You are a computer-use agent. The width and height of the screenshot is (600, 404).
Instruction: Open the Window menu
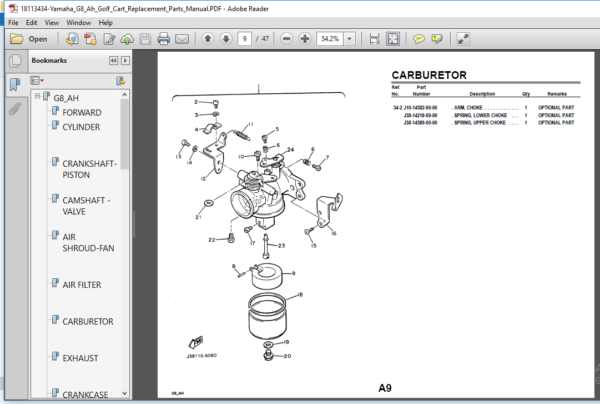(78, 23)
